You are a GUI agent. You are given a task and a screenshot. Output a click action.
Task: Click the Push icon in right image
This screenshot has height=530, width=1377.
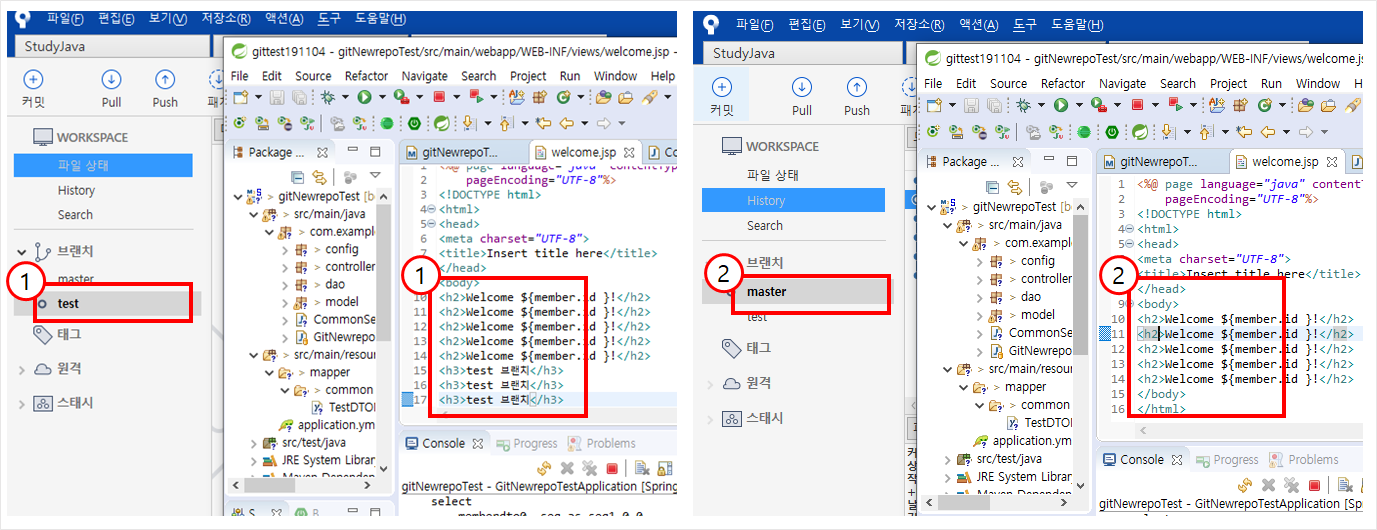tap(856, 88)
